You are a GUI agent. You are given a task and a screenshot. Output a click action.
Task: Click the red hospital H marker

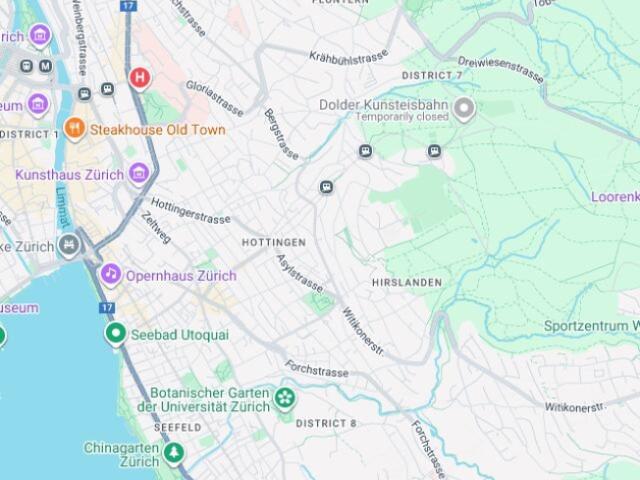pyautogui.click(x=140, y=78)
